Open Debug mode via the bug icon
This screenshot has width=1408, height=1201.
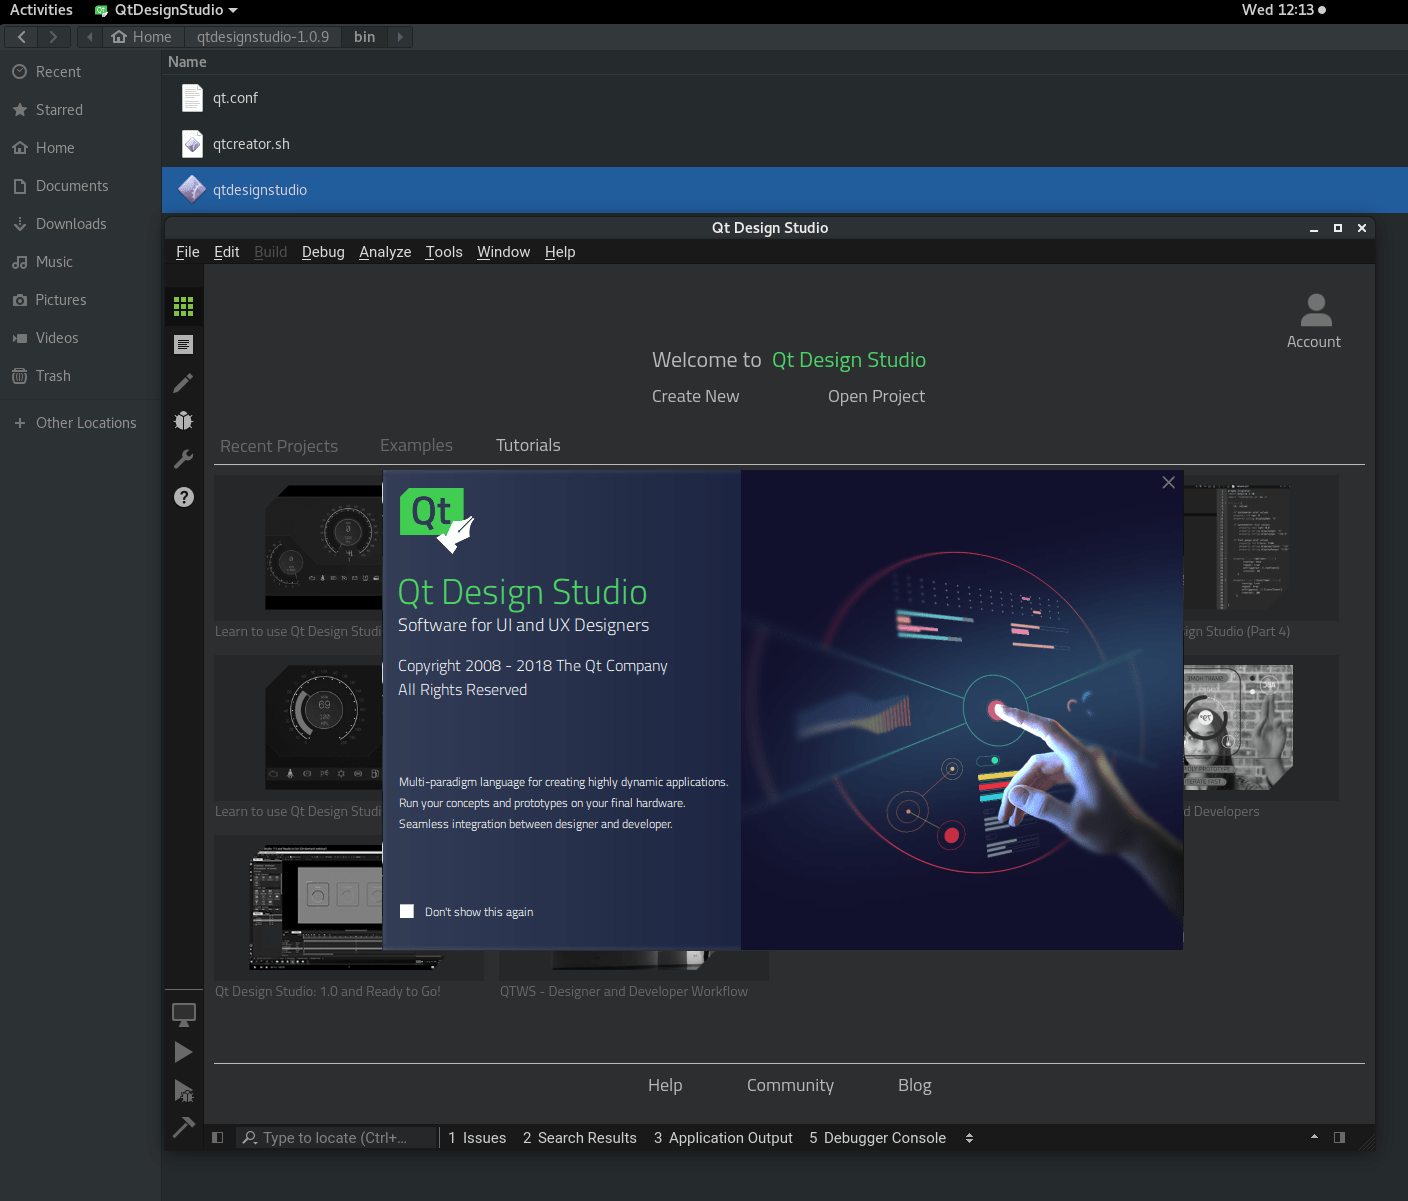click(x=183, y=420)
